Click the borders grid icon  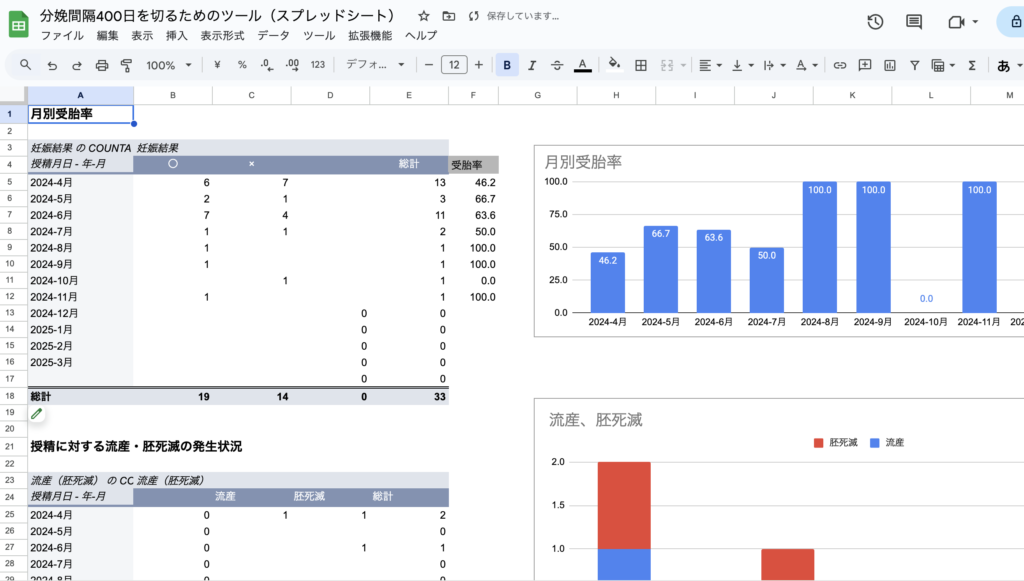641,65
